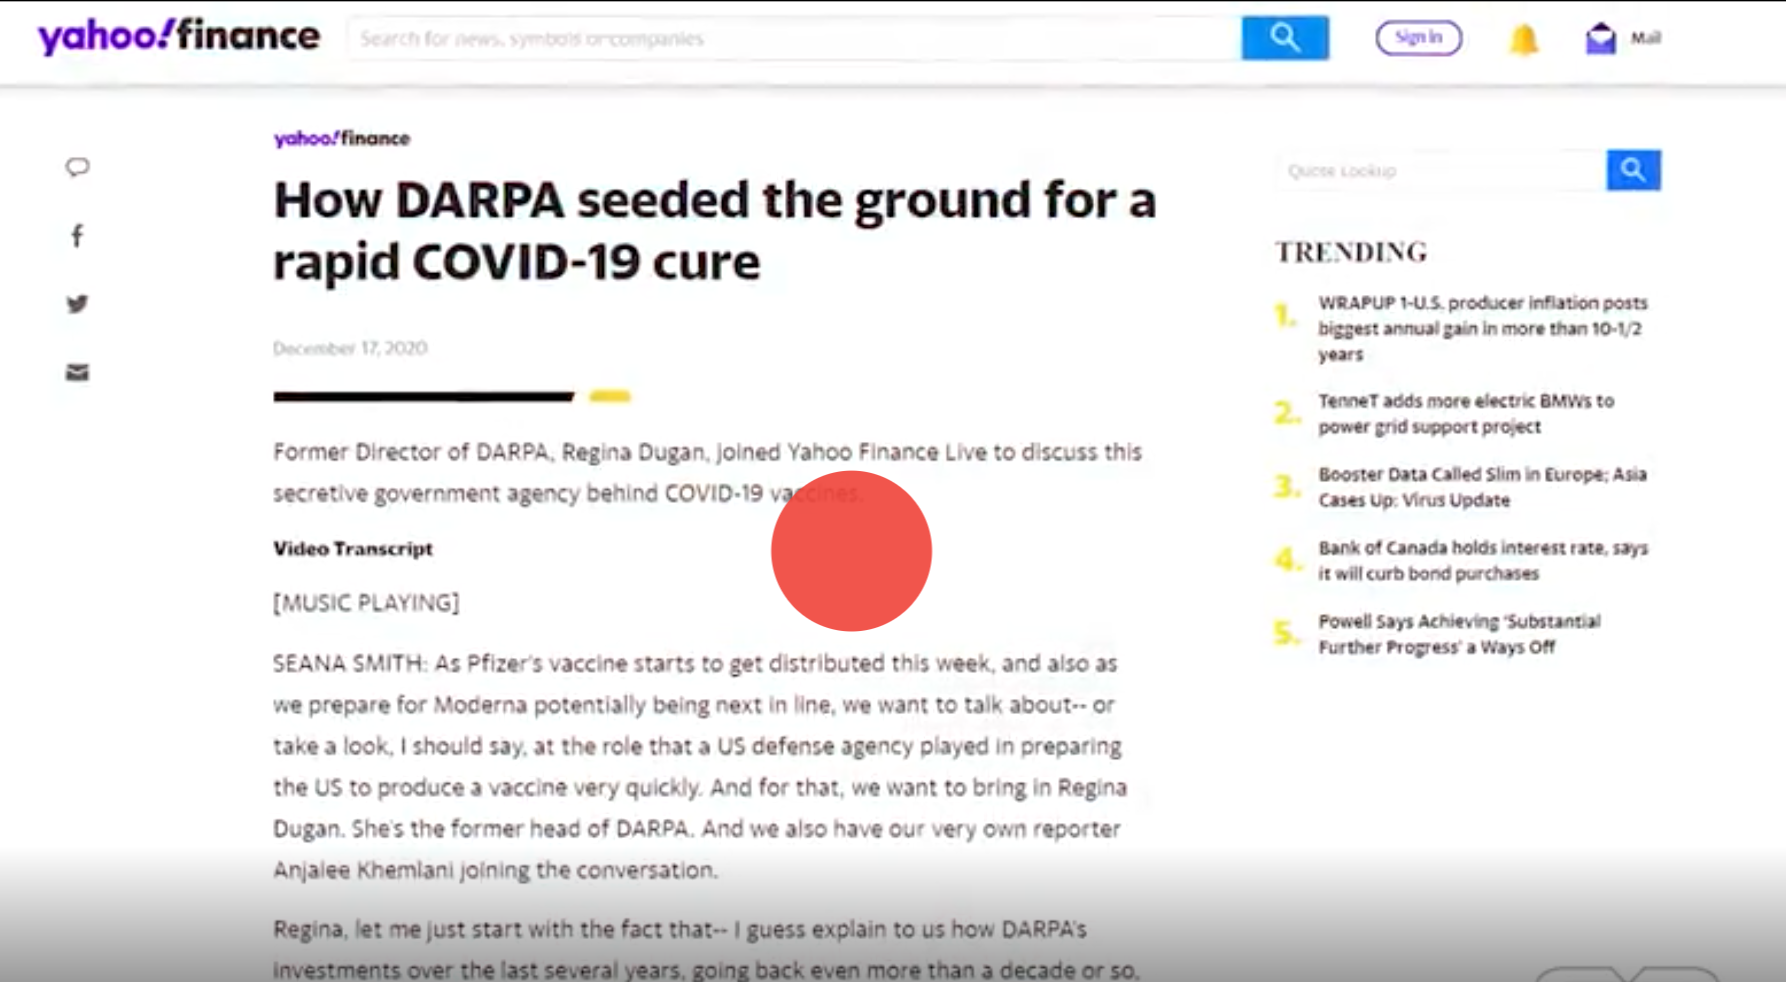
Task: Click the intro sentence starting Former Director of DARPA
Action: point(707,472)
